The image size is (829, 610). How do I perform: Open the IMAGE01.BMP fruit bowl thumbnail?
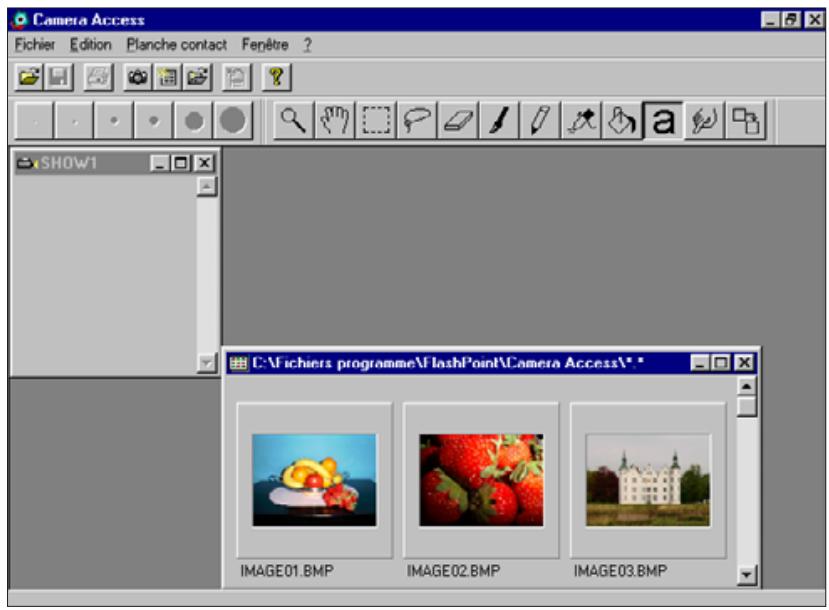pos(315,480)
